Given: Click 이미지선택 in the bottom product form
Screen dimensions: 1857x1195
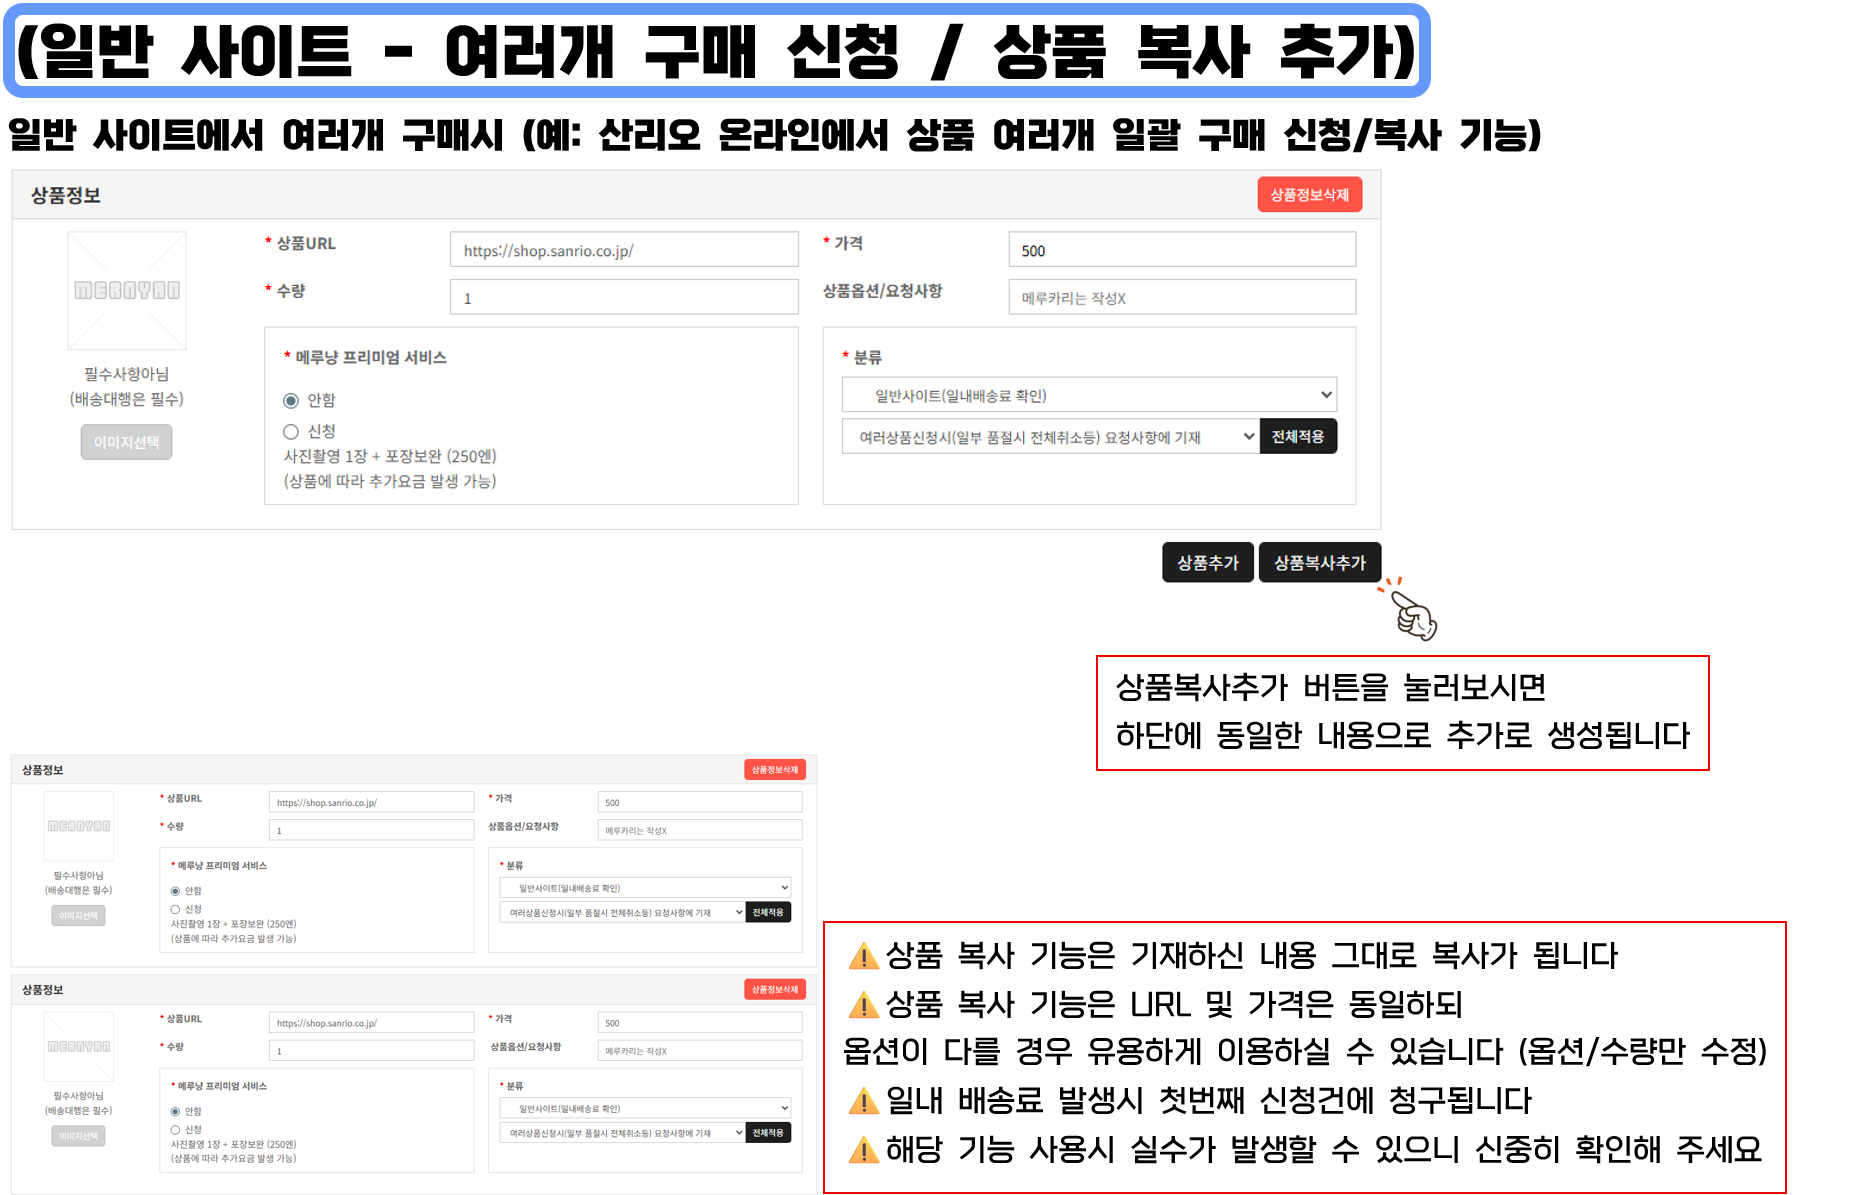Looking at the screenshot, I should [x=78, y=1136].
